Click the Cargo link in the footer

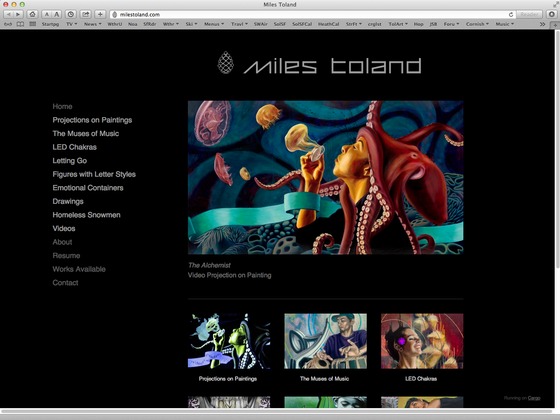pos(534,398)
